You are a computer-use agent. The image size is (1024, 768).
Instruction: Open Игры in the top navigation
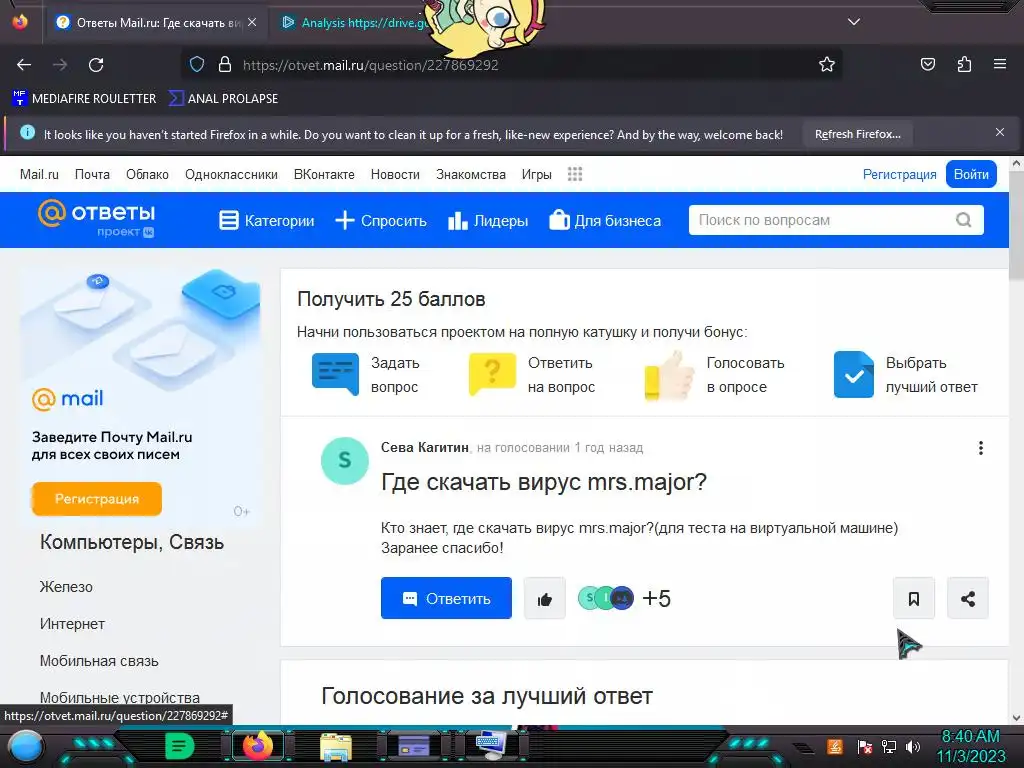click(x=536, y=174)
